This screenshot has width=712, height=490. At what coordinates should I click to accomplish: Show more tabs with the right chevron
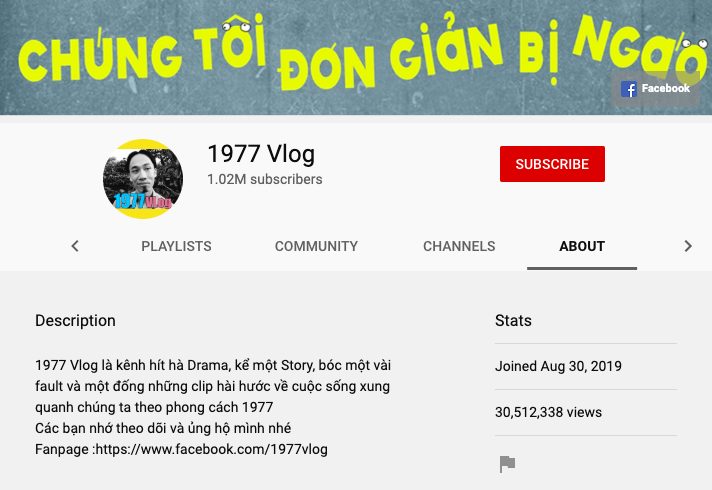(688, 246)
